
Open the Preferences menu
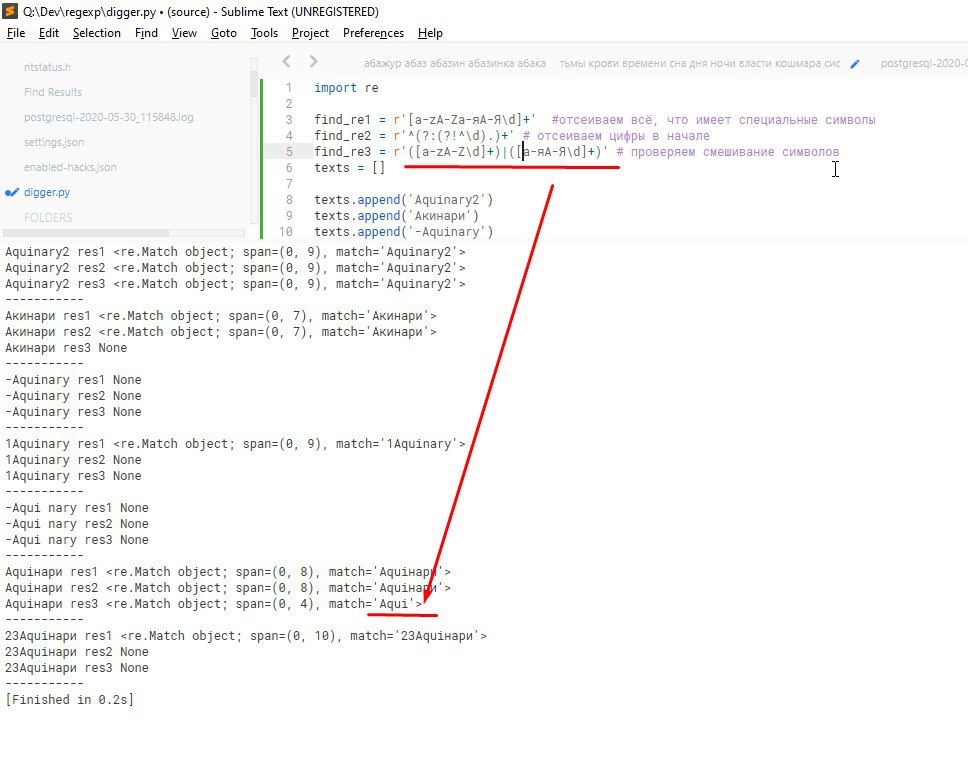(373, 33)
